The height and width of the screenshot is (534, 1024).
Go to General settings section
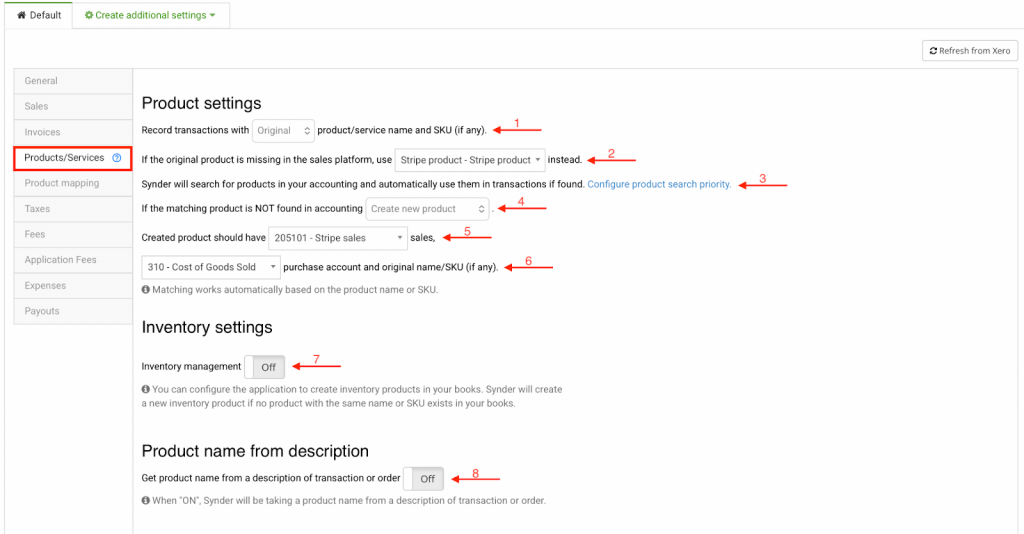[42, 81]
